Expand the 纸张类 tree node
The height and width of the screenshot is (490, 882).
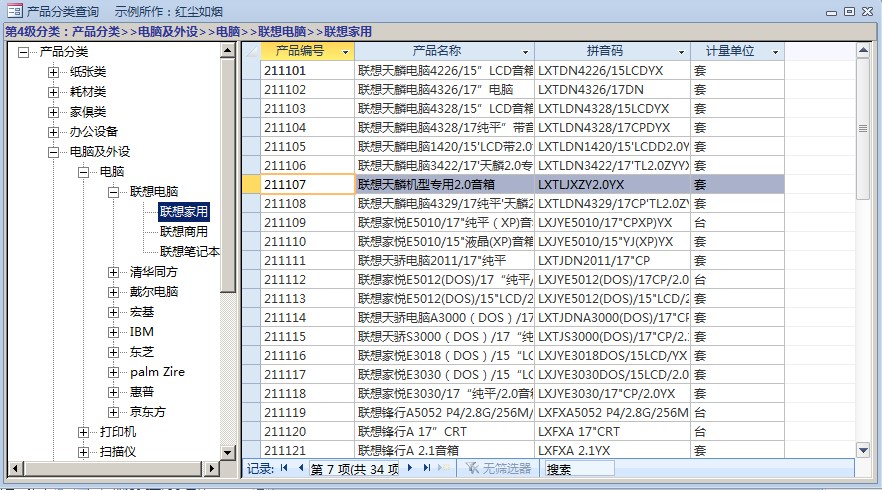click(x=53, y=72)
